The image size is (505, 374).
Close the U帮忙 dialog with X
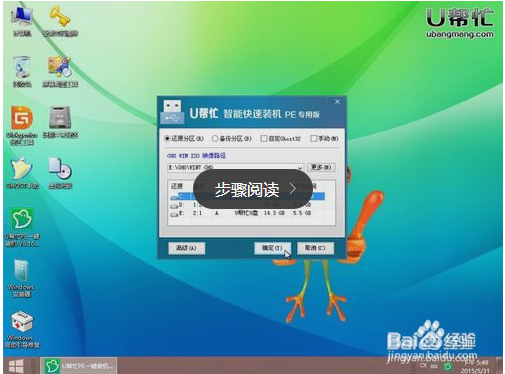337,102
